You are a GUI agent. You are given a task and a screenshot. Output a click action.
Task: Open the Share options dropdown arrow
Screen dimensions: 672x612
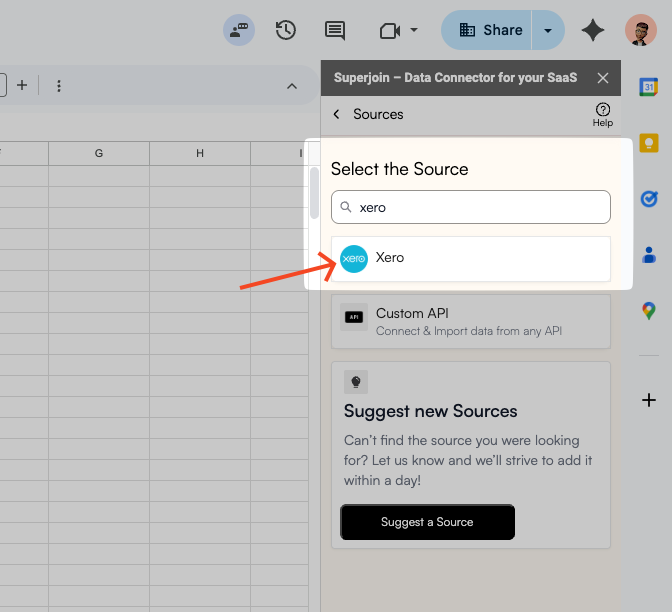[548, 30]
